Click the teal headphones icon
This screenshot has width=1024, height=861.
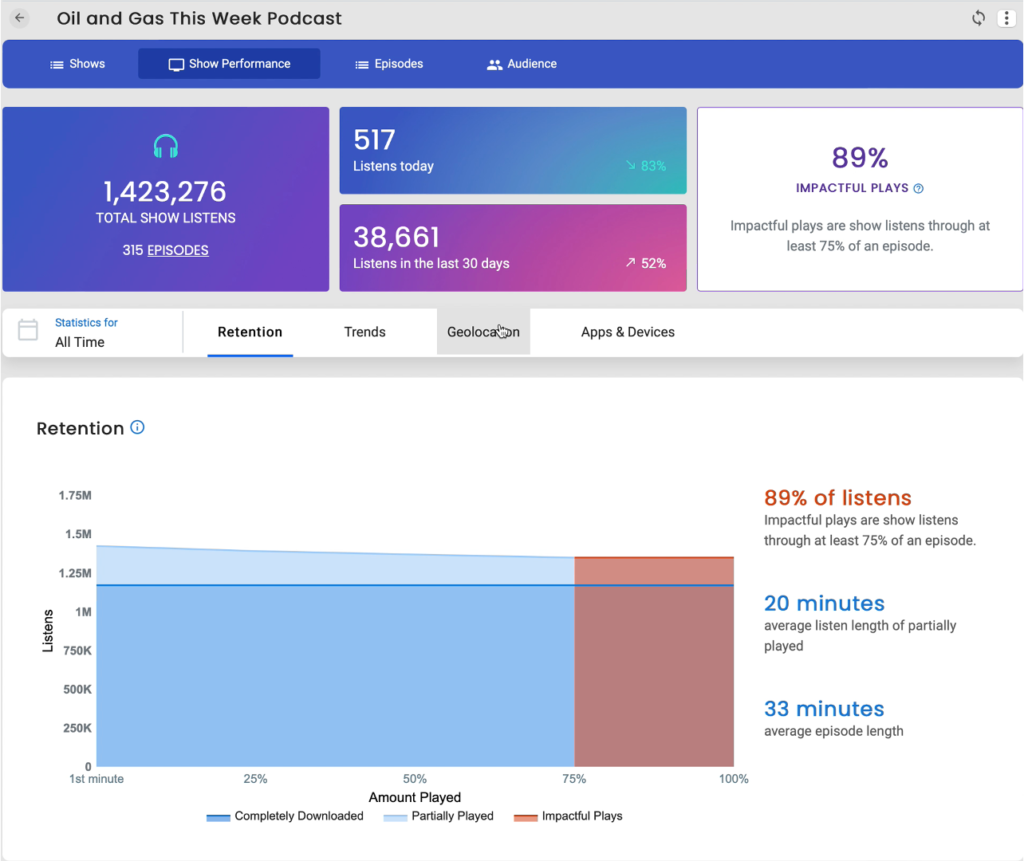[166, 146]
